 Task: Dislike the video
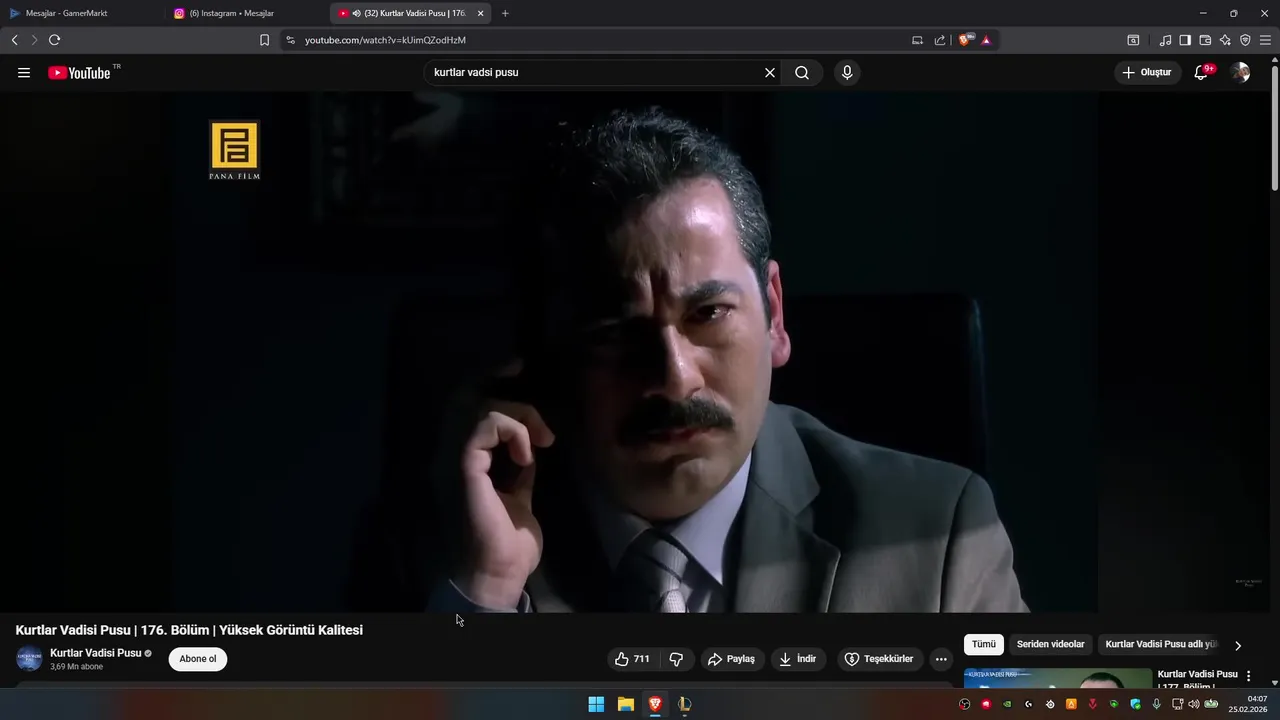tap(676, 659)
